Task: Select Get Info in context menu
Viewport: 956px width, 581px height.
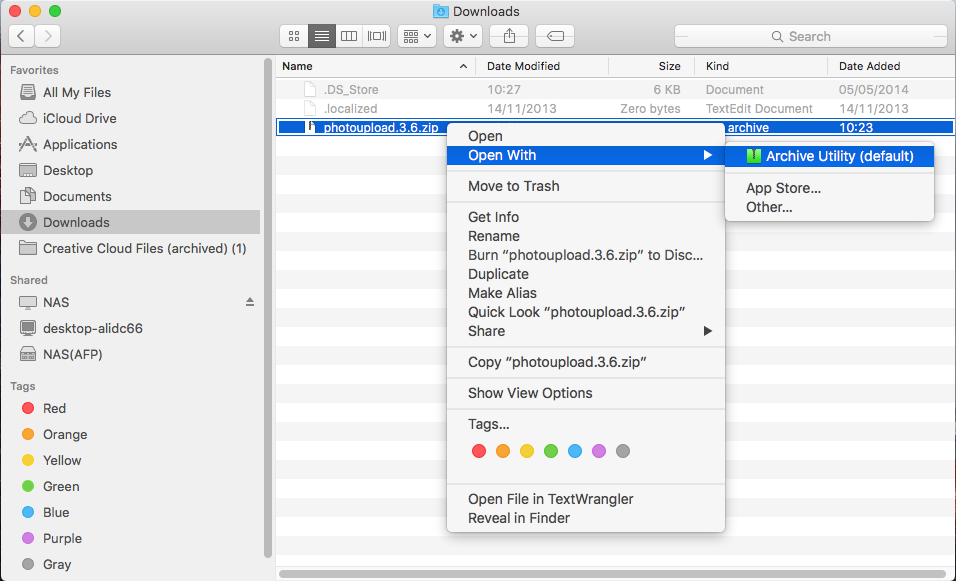Action: click(493, 217)
